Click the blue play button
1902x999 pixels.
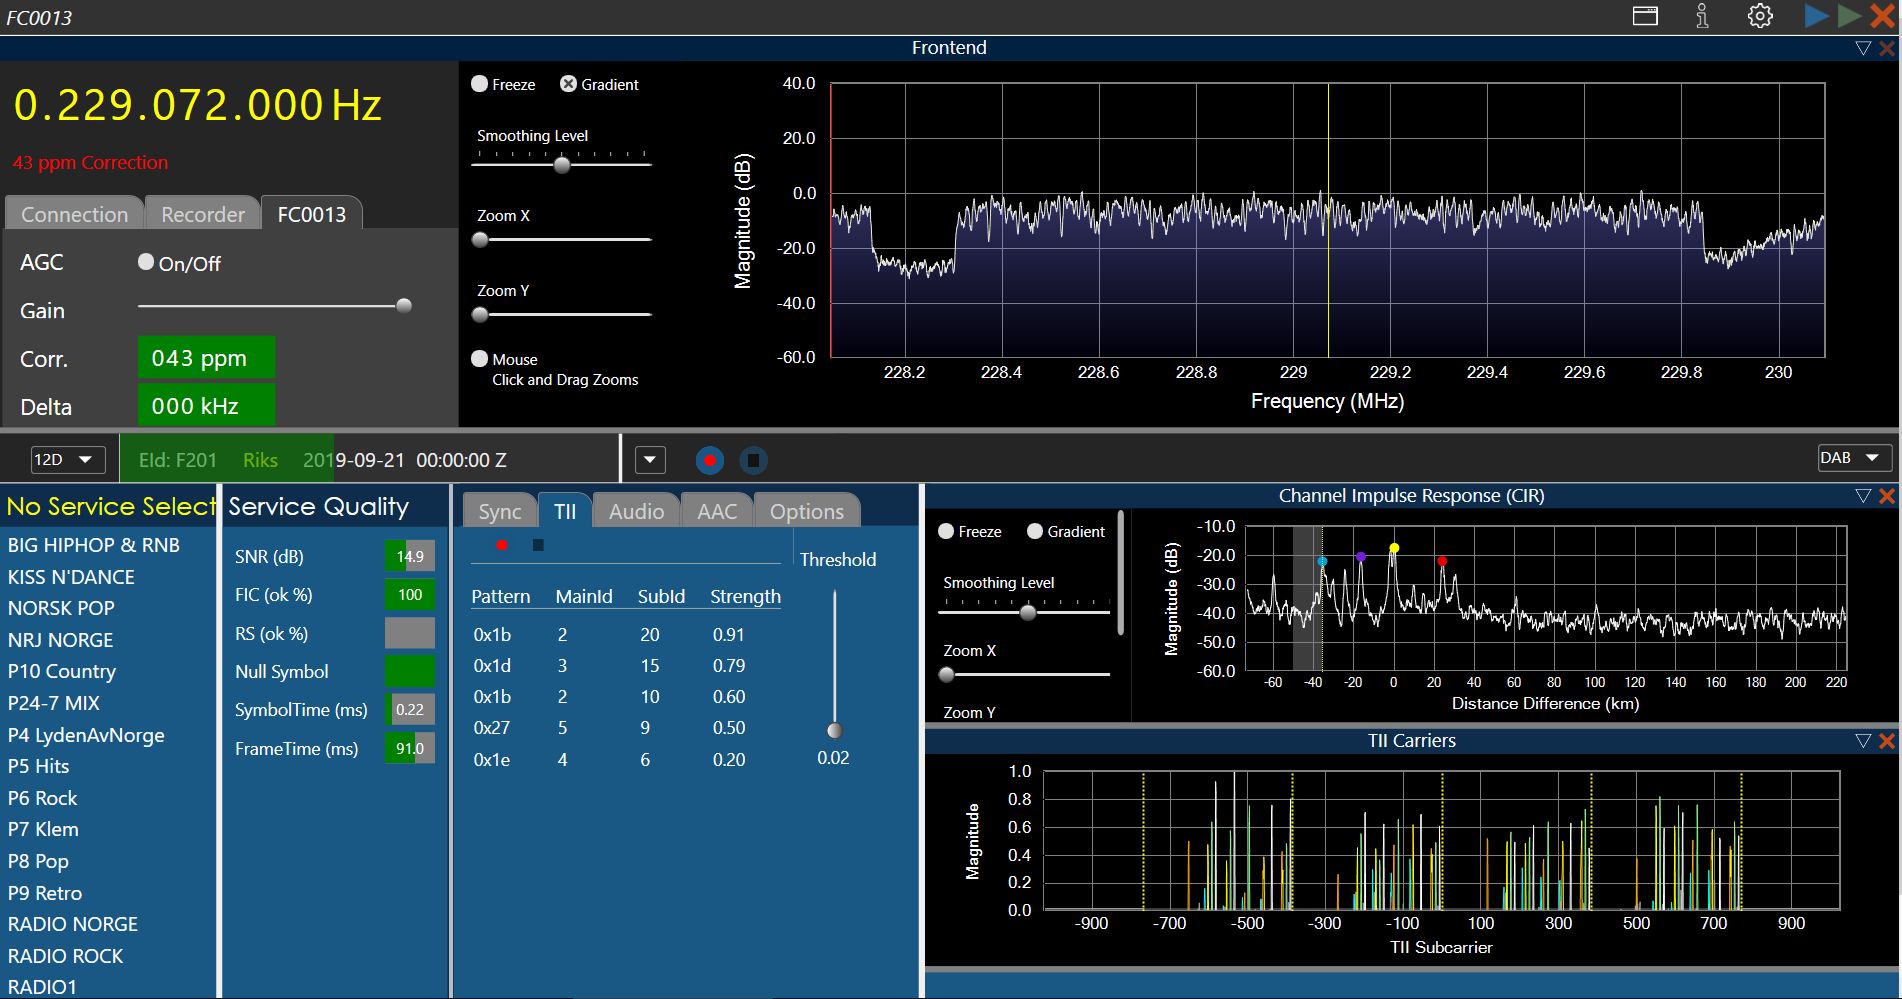click(x=1816, y=16)
